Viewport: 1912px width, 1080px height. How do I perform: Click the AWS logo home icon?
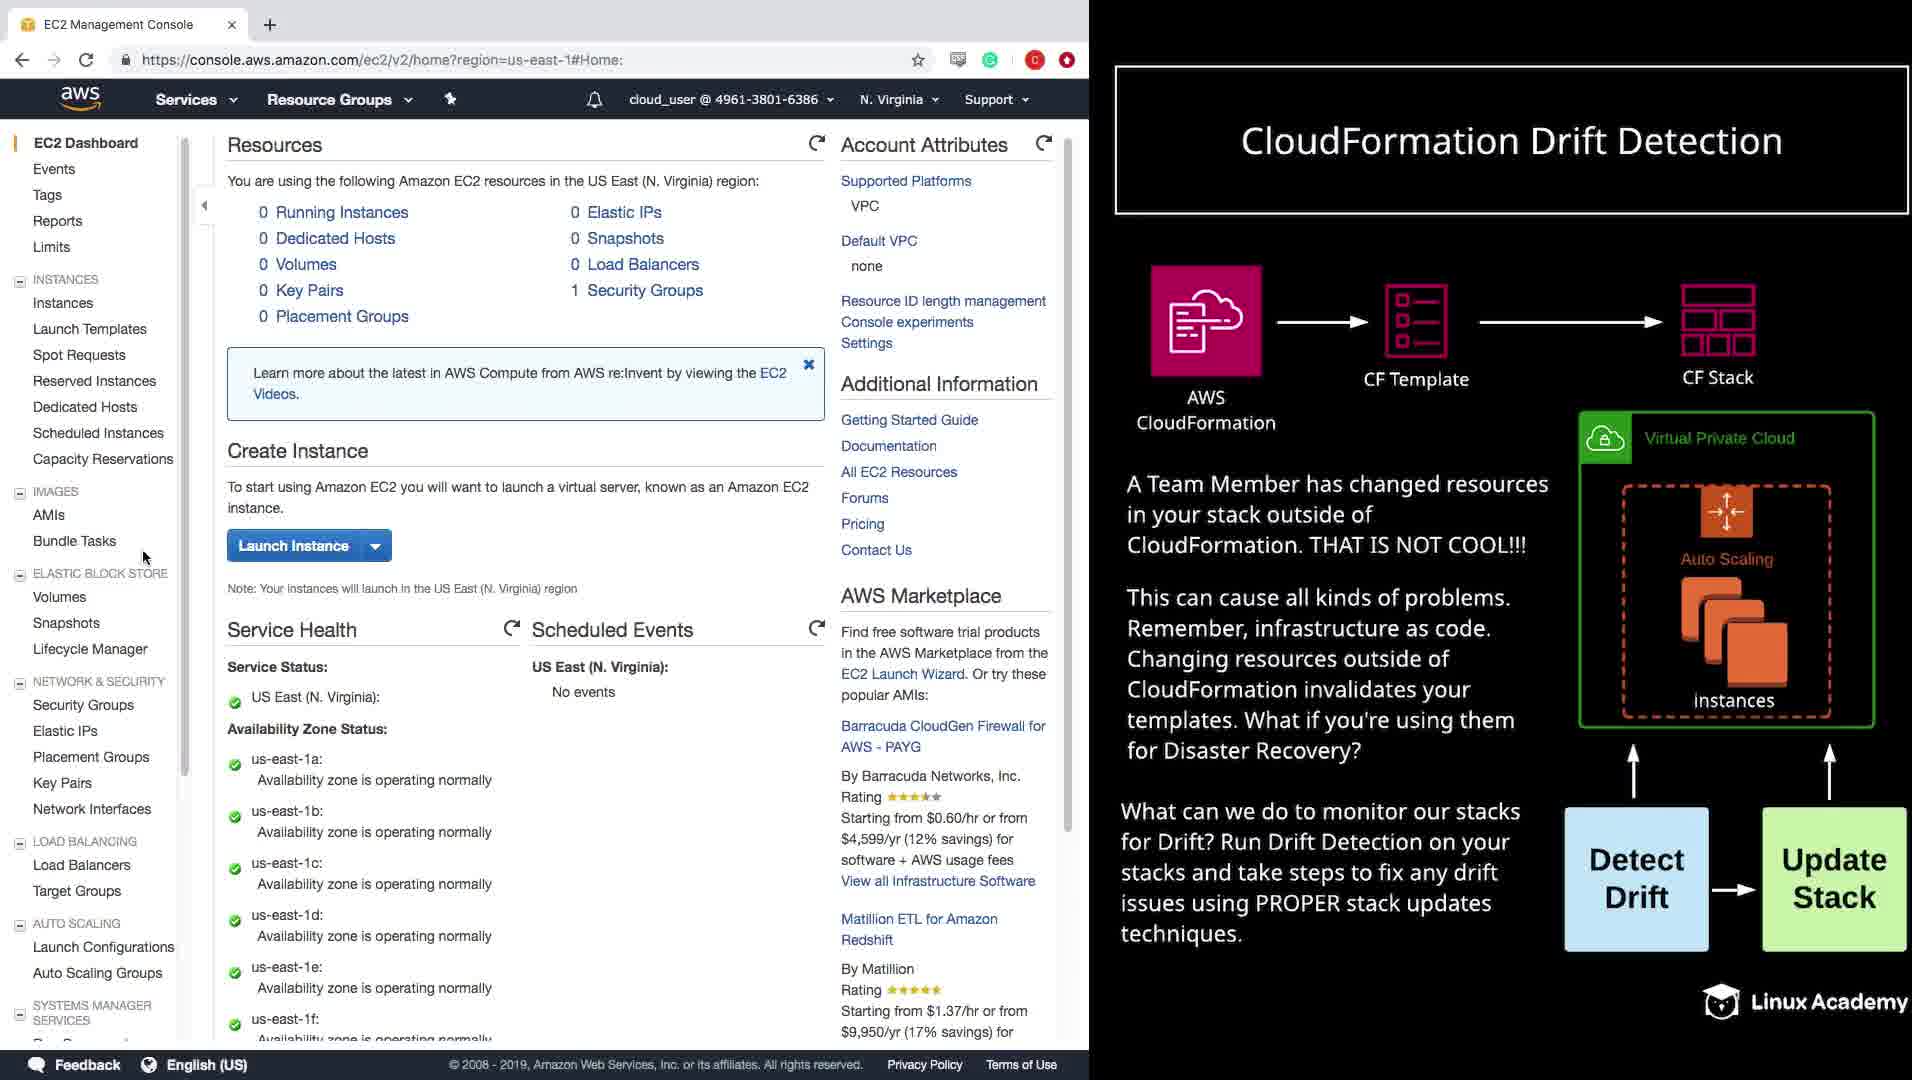point(80,99)
